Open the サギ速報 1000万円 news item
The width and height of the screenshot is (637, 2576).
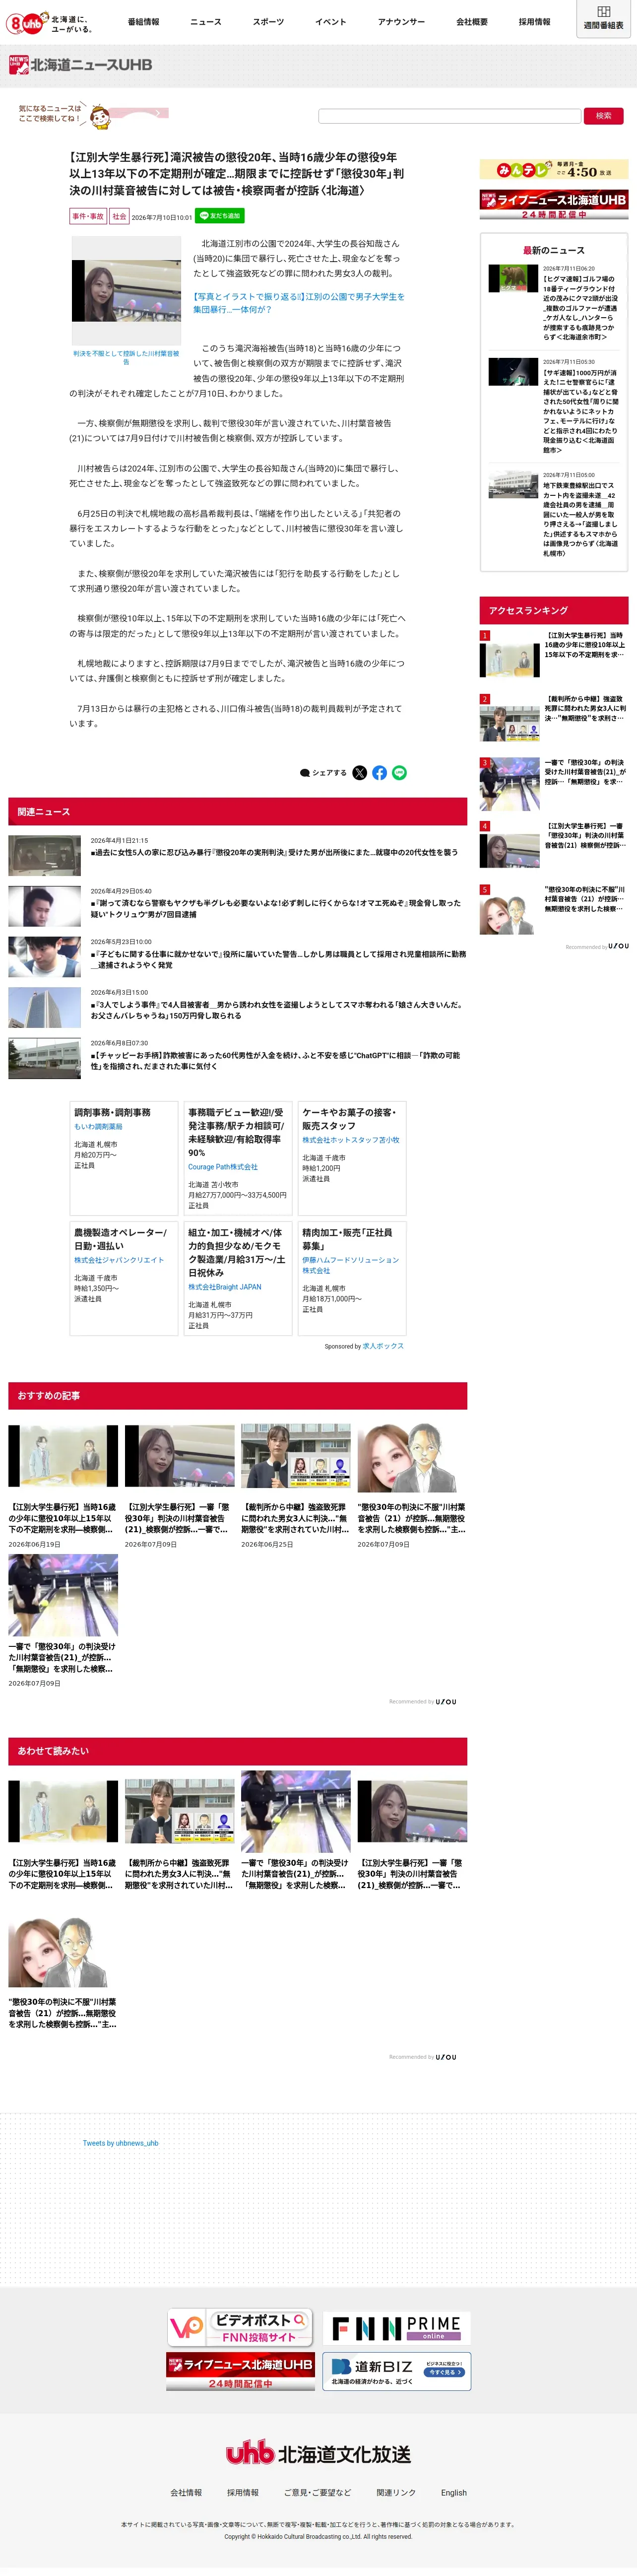554,406
